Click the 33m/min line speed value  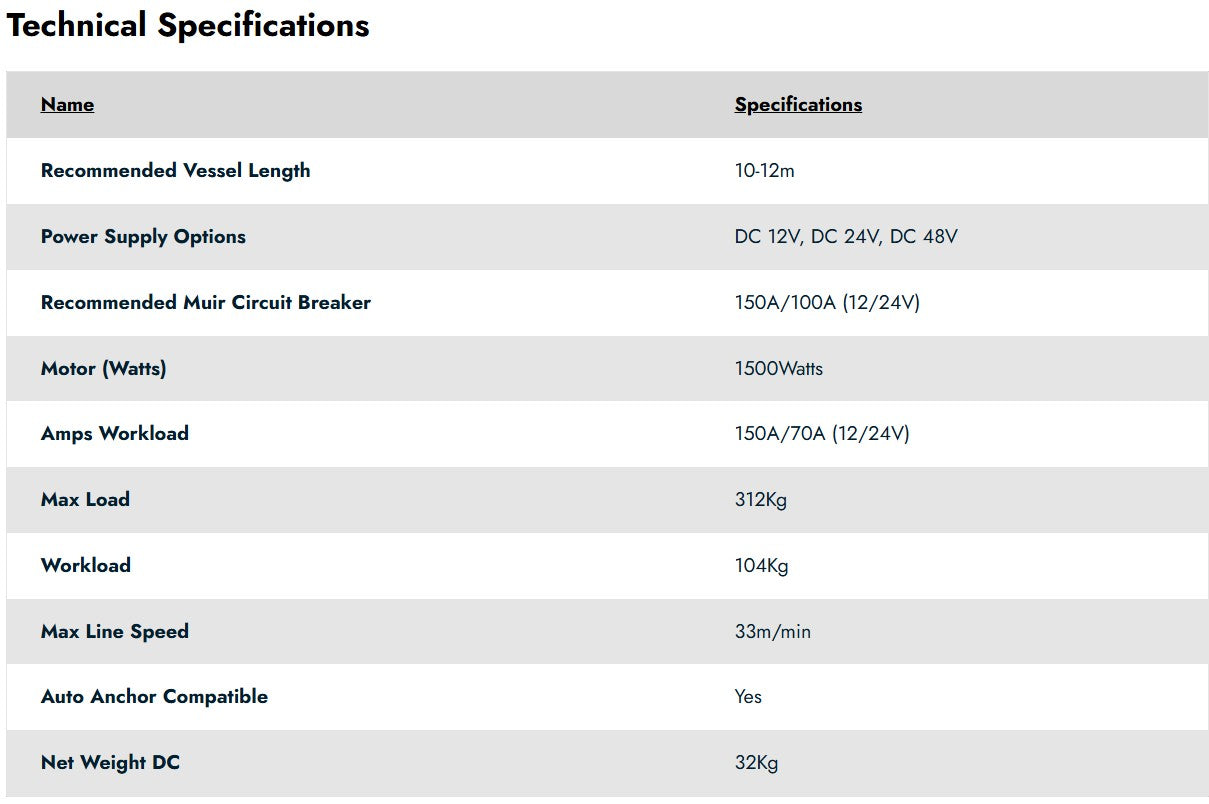tap(772, 632)
